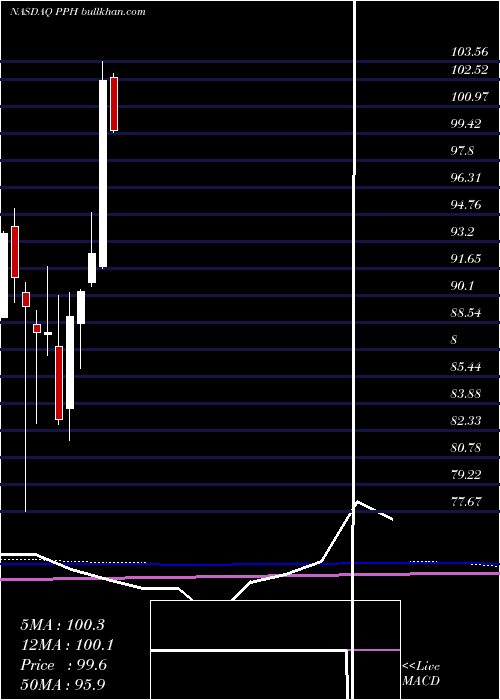Click the 100.97 price axis label

(x=469, y=96)
